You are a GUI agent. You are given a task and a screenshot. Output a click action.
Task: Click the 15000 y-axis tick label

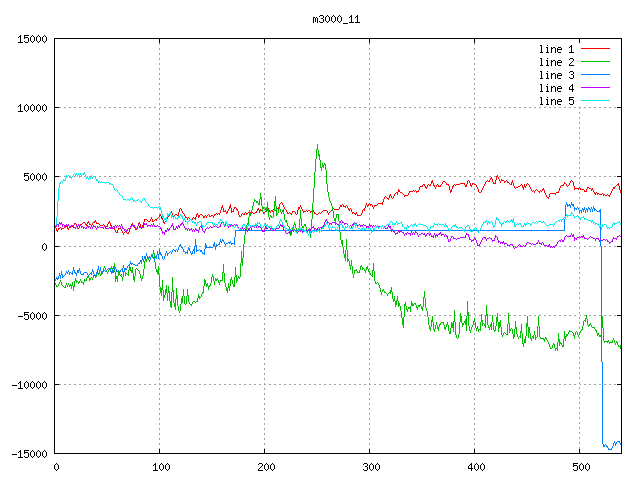coord(32,39)
